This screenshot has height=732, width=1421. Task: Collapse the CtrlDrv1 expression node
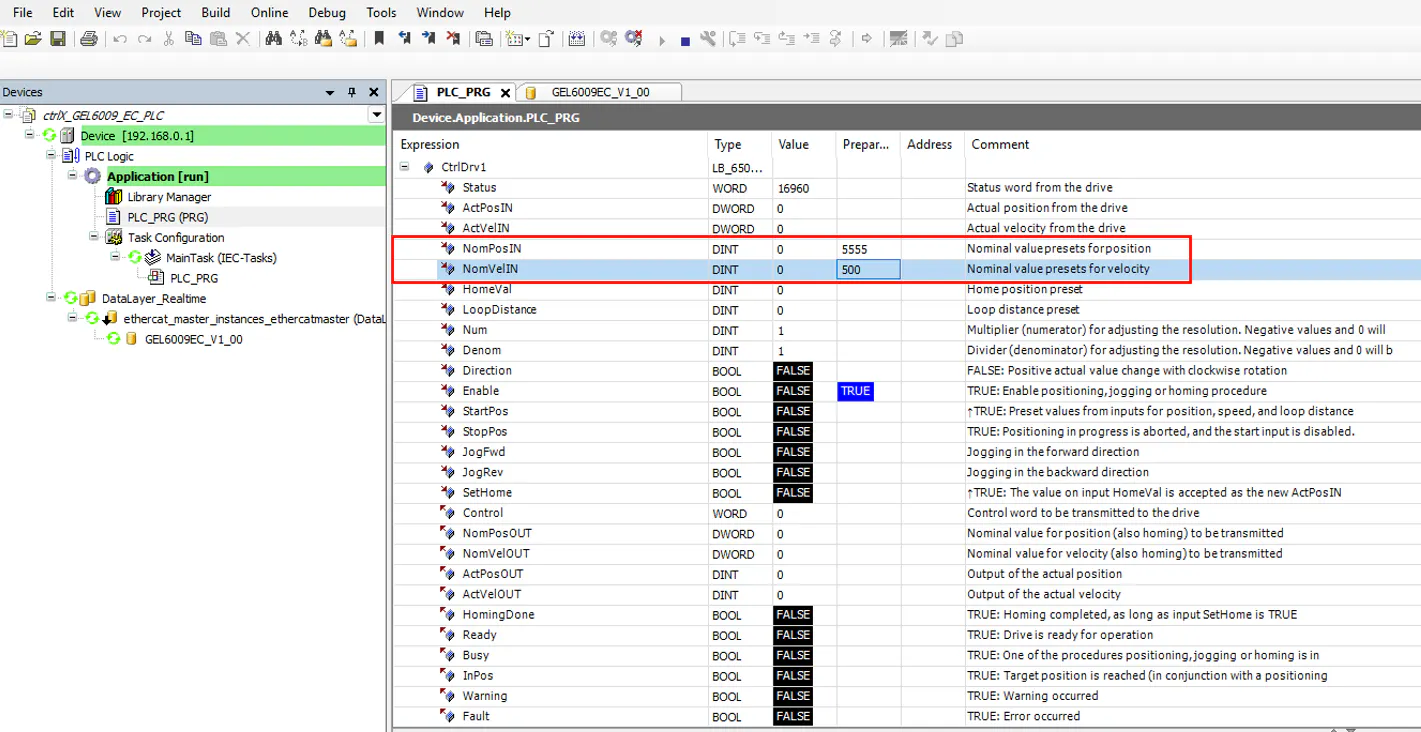405,167
